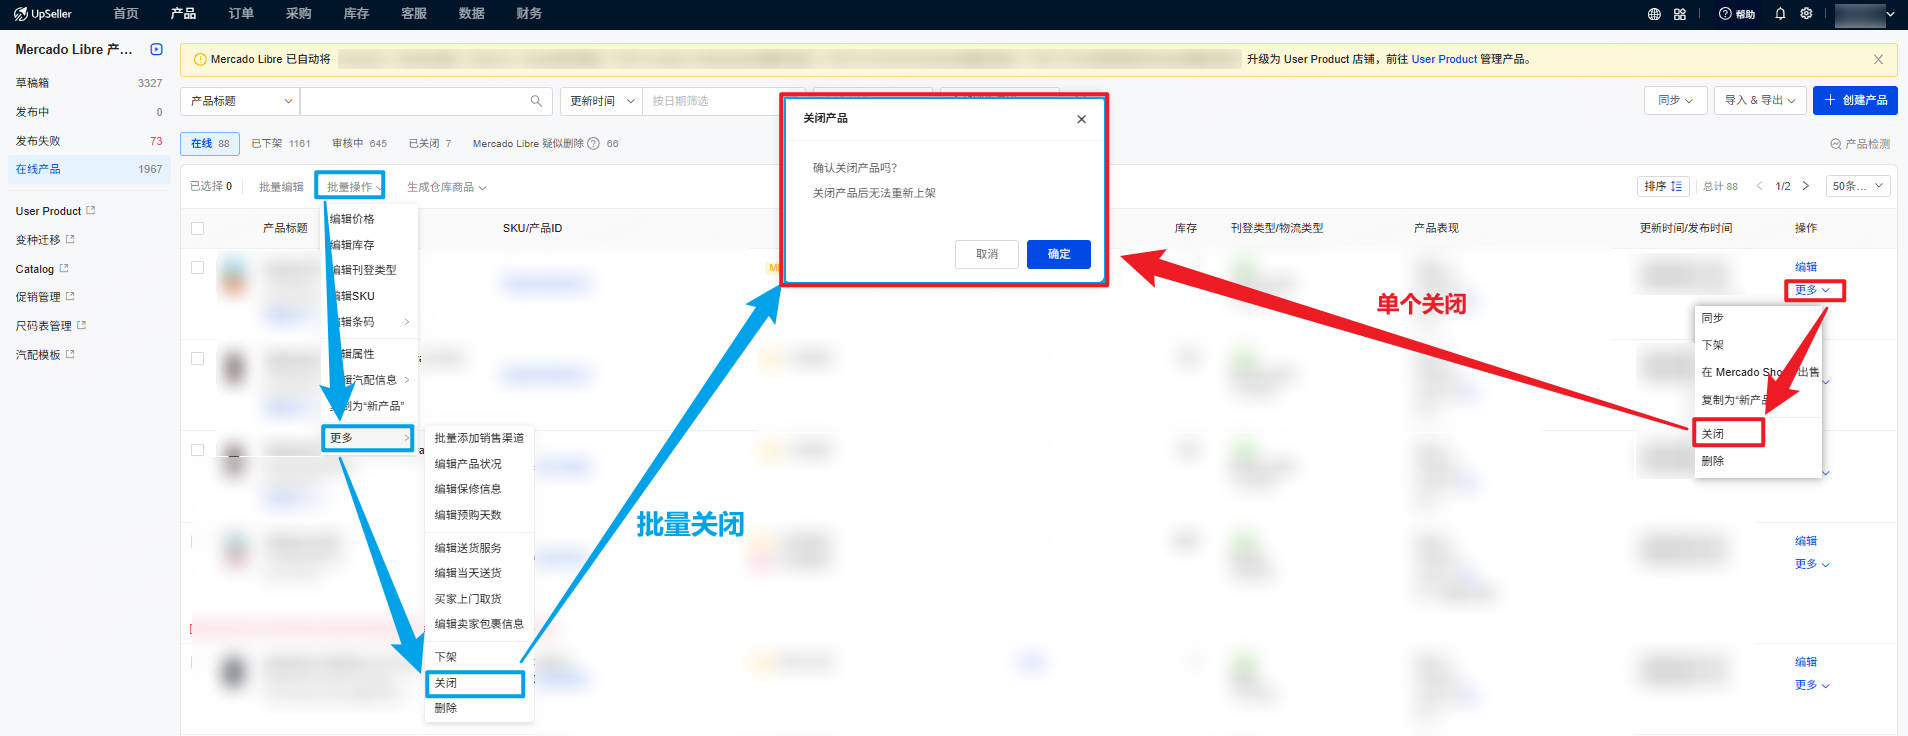
Task: Open the 生成仓库商品 dropdown
Action: (446, 187)
